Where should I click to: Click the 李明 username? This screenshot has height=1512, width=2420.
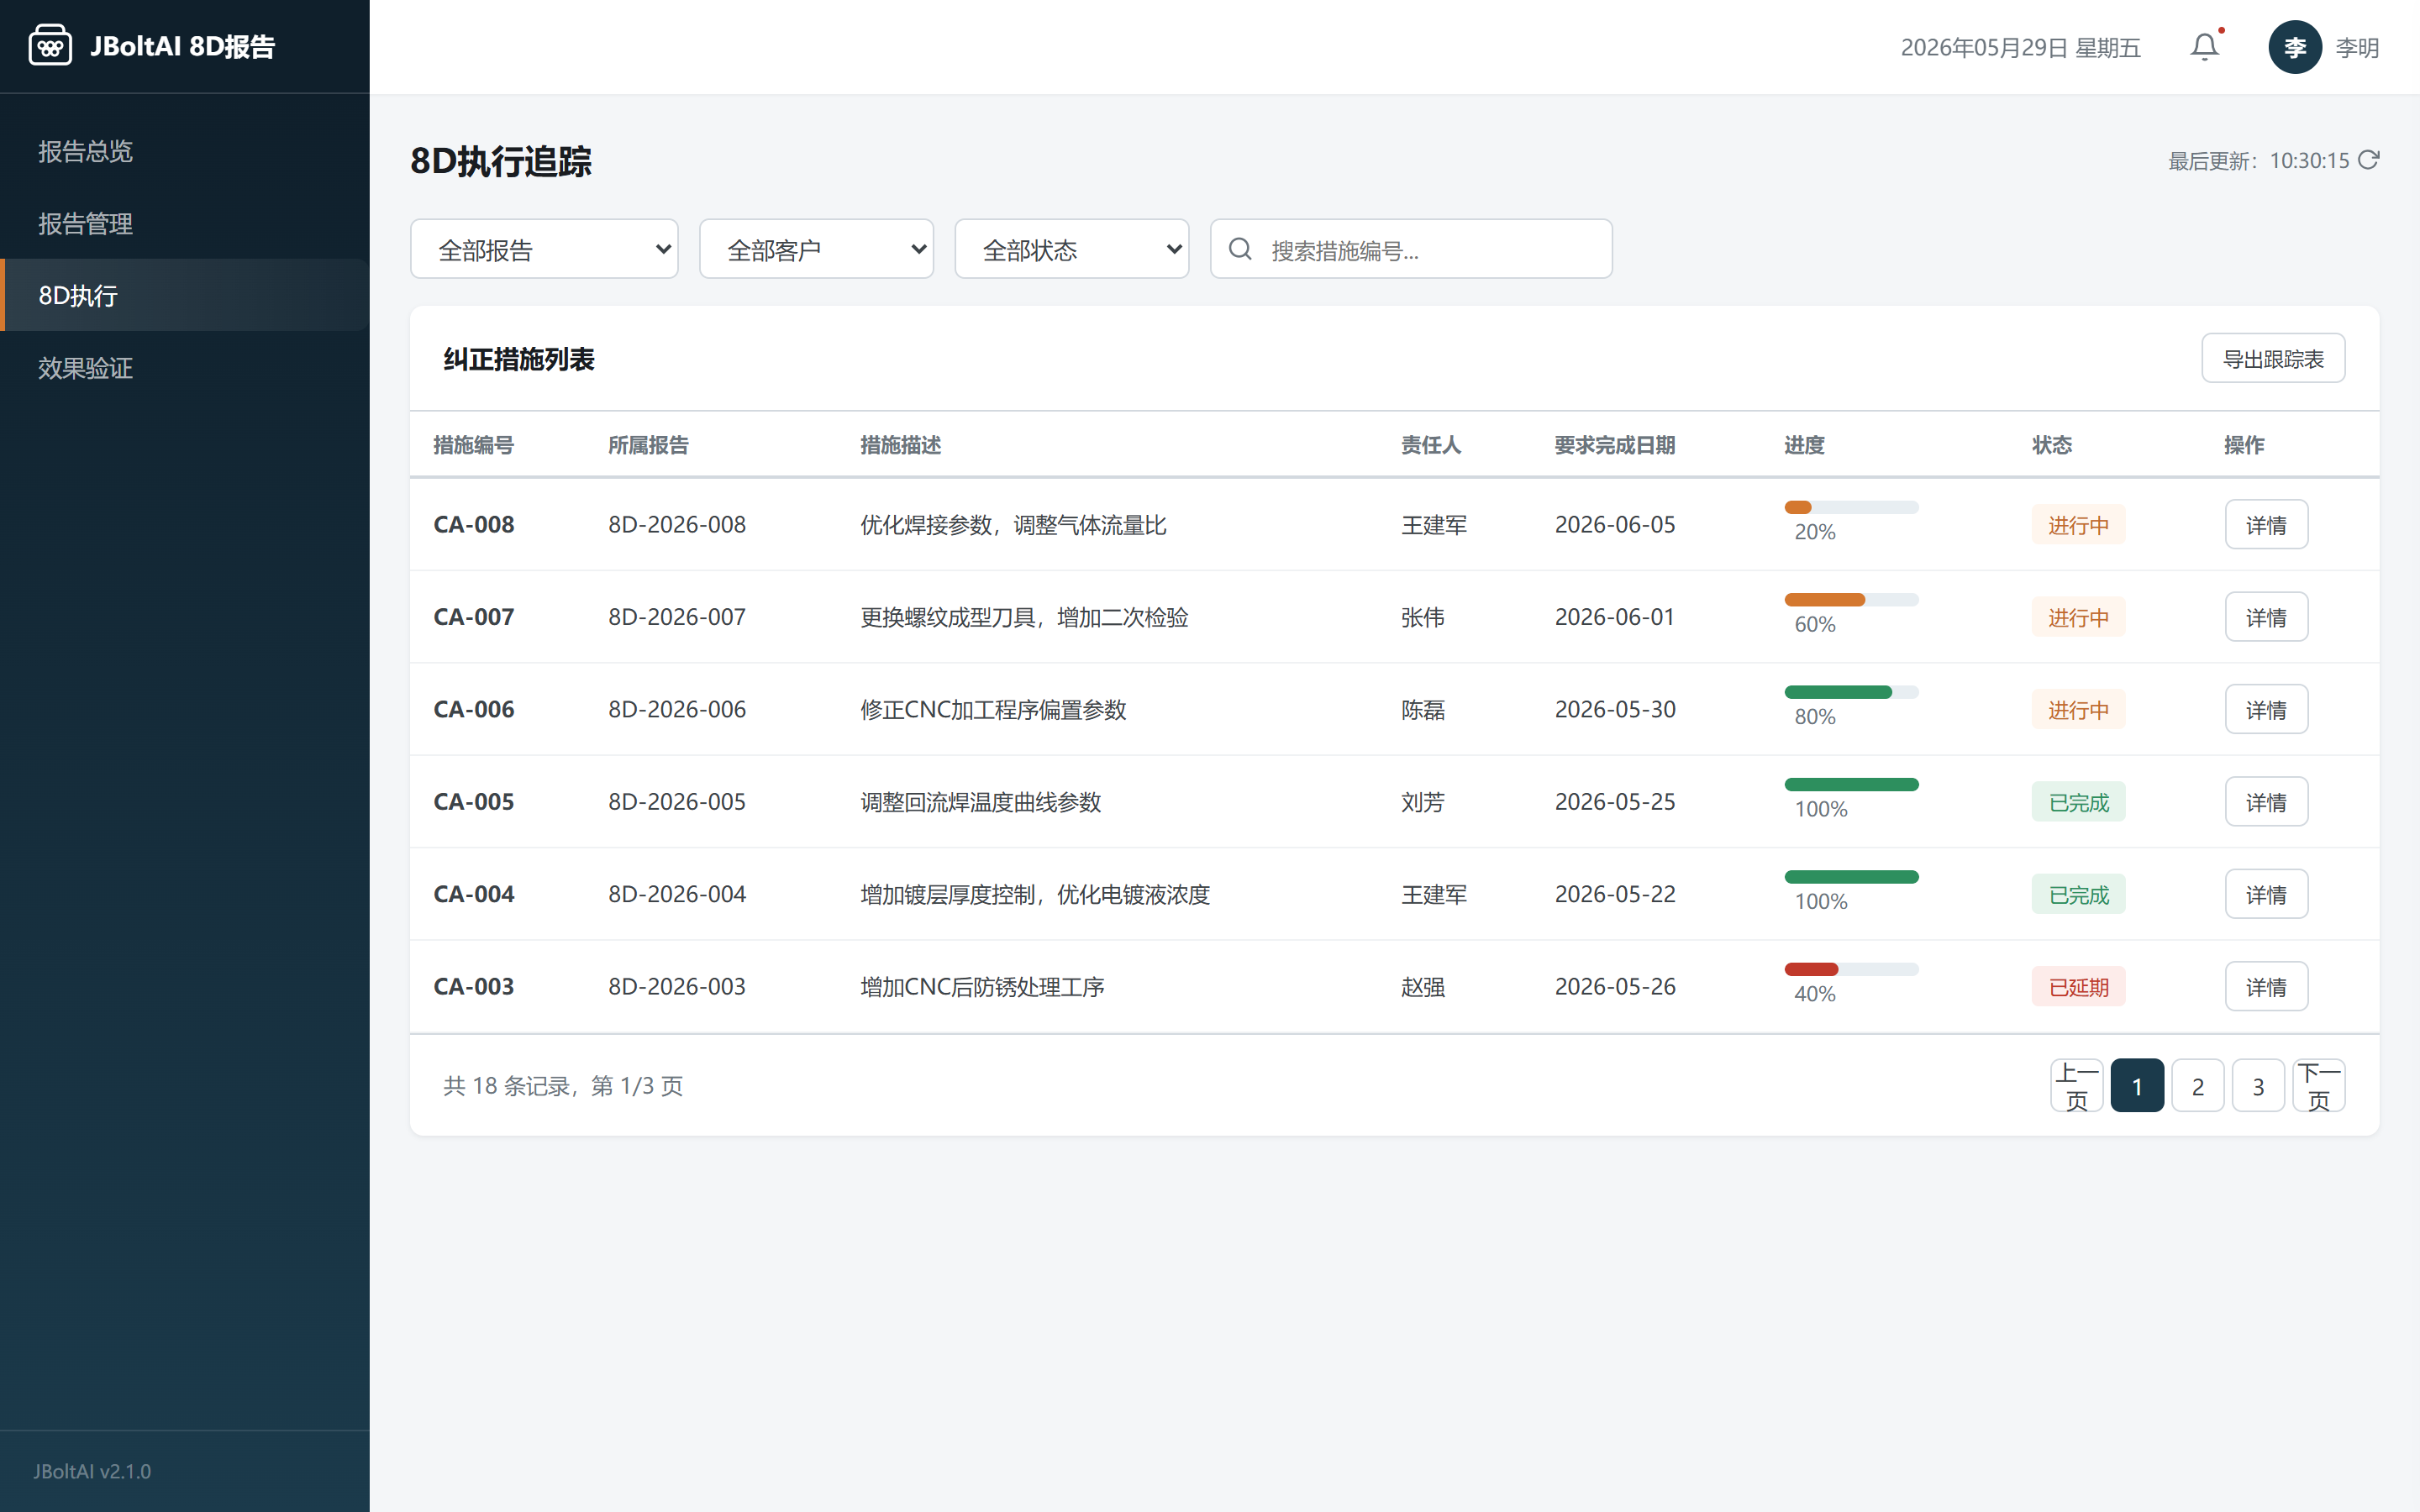coord(2356,47)
